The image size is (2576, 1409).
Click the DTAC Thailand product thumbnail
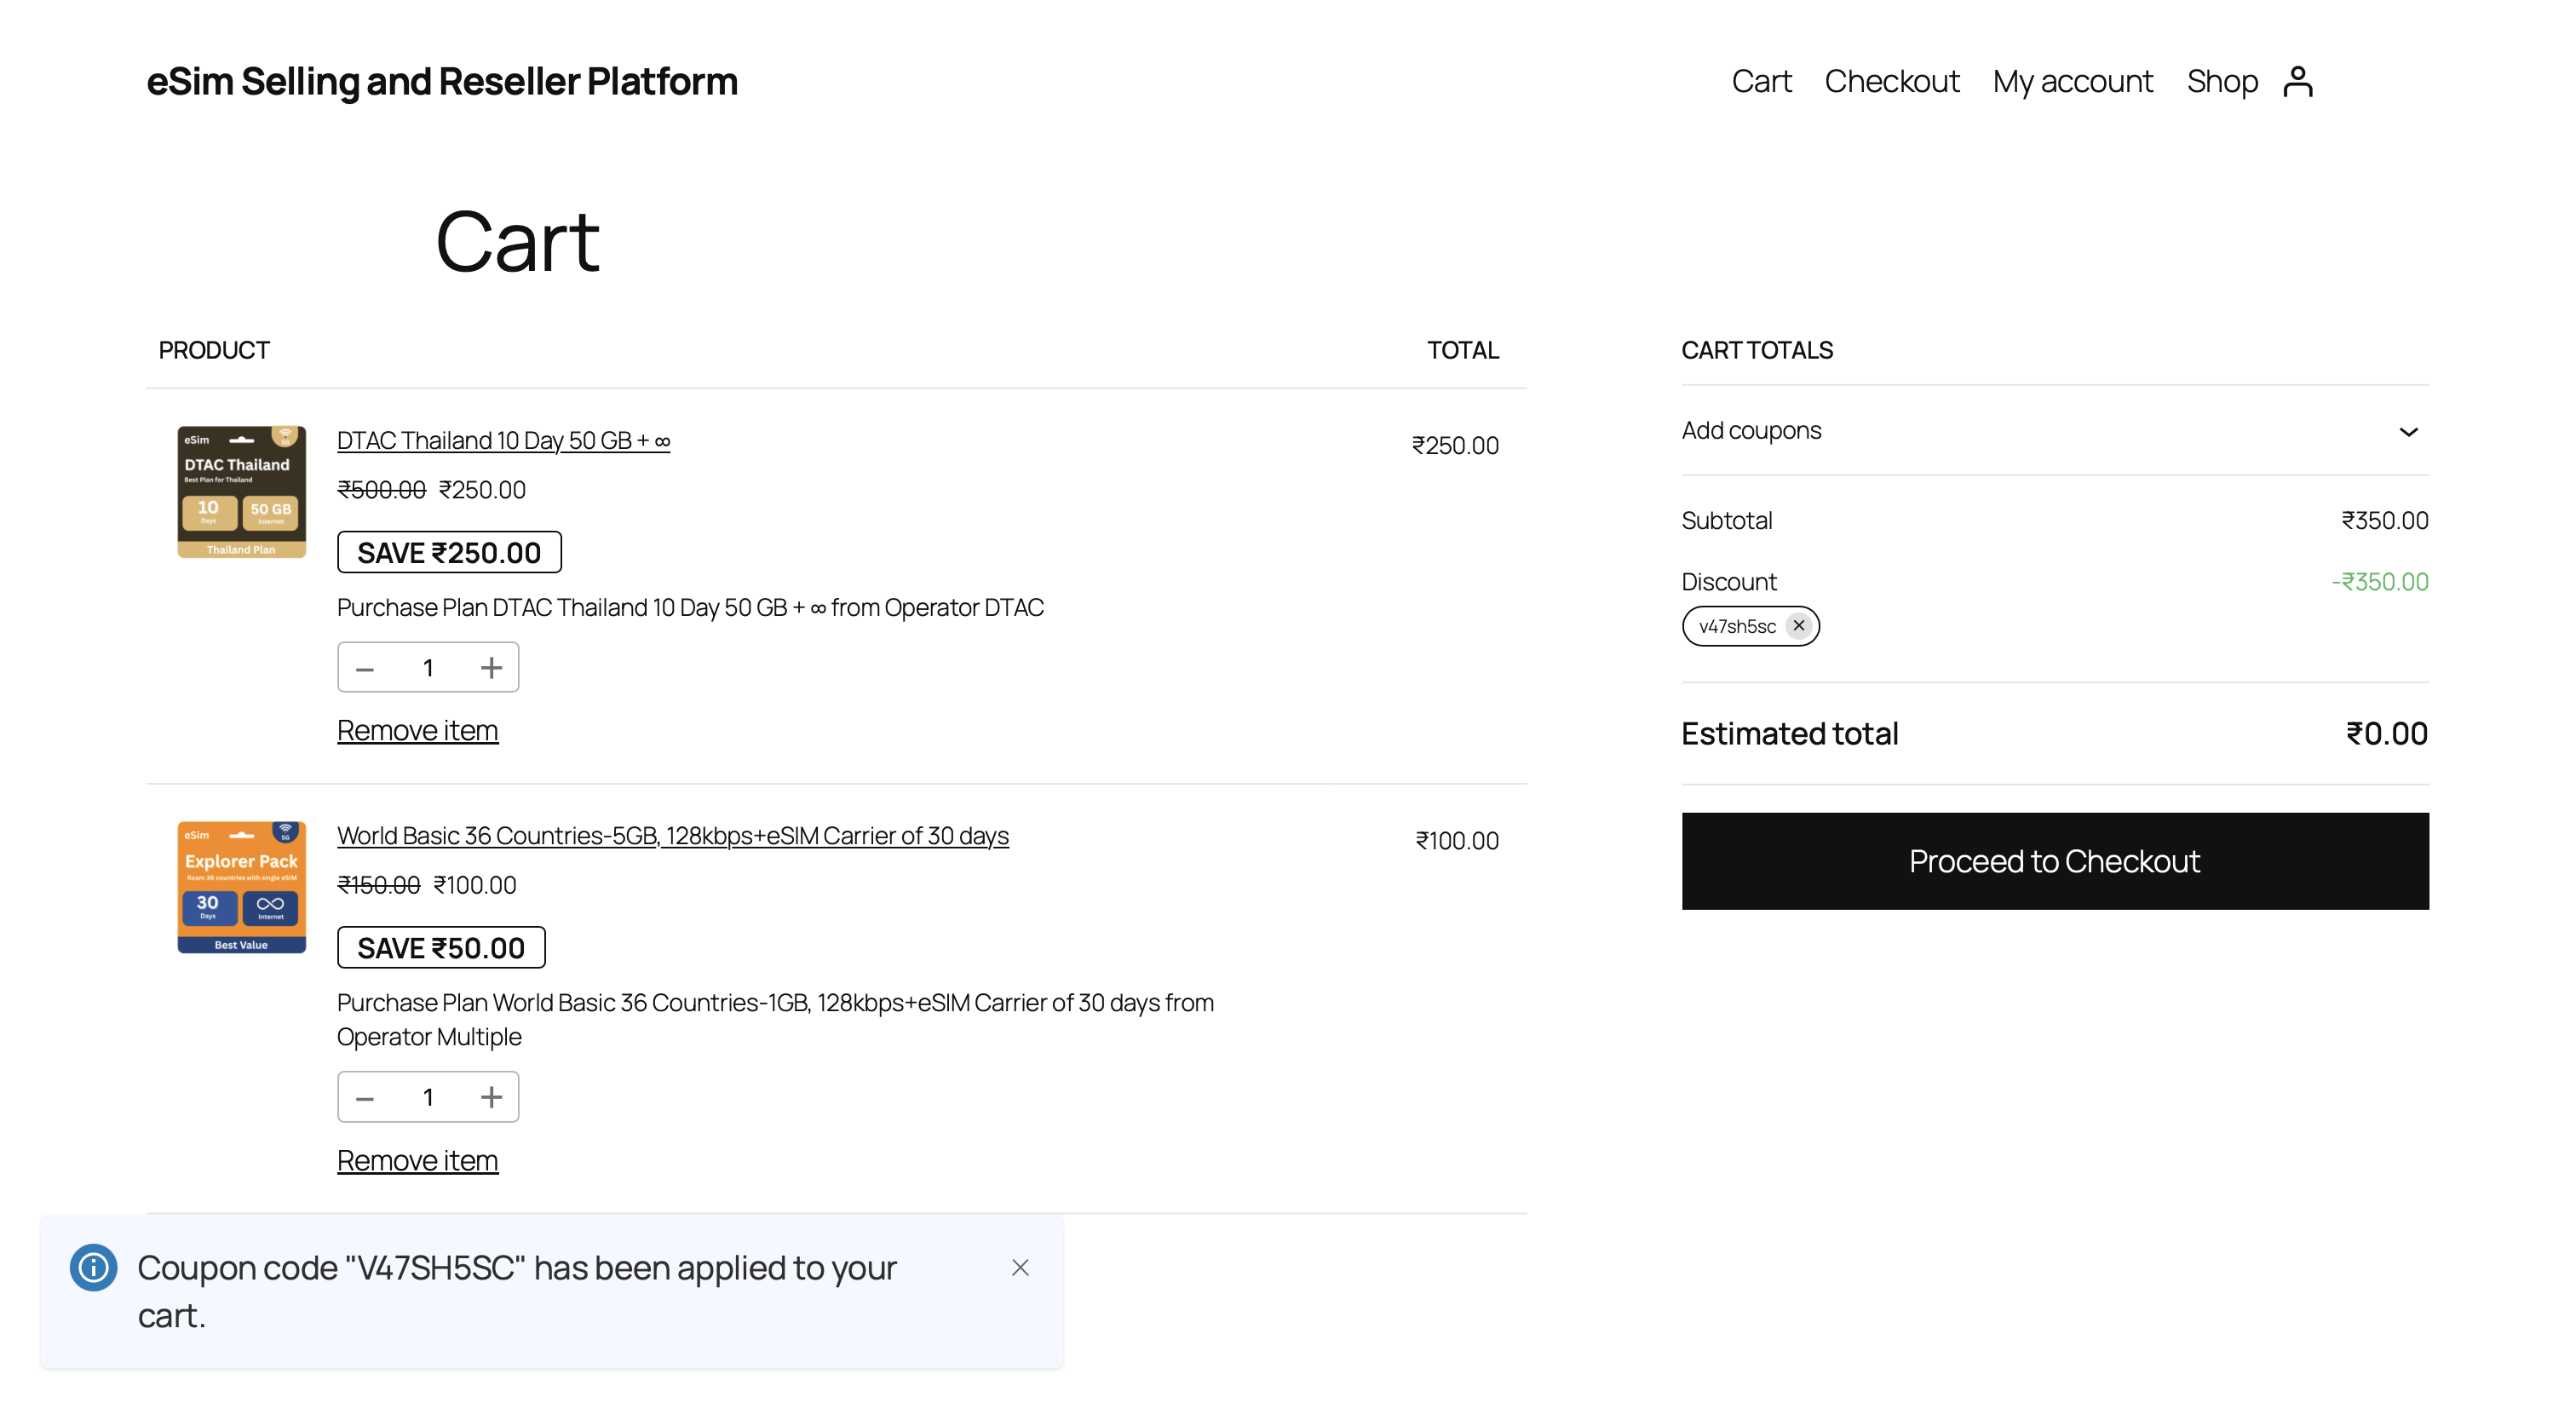point(241,491)
